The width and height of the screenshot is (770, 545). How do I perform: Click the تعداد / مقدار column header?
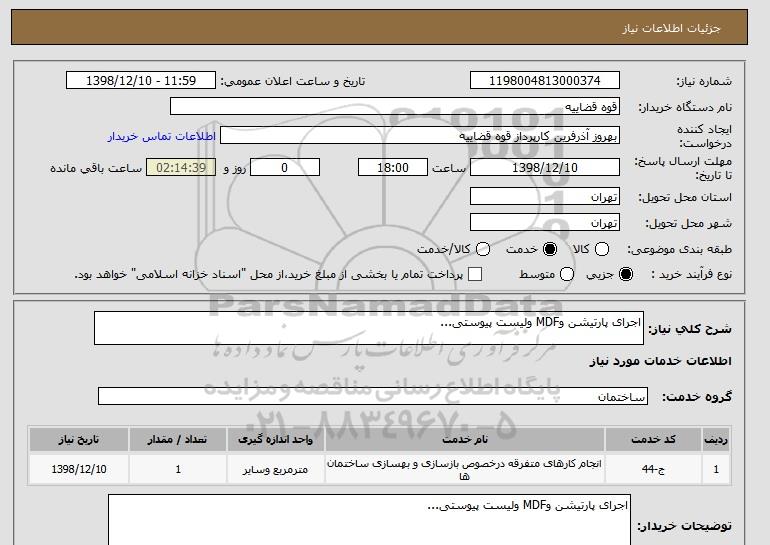[178, 439]
